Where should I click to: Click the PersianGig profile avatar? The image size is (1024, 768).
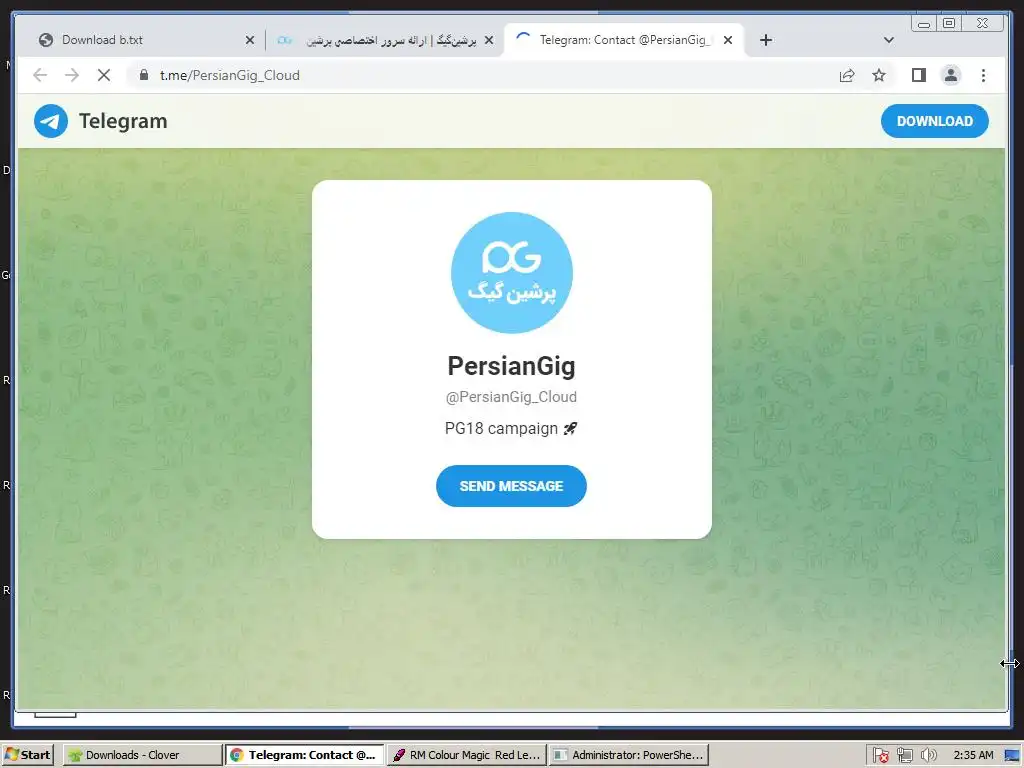(x=511, y=272)
